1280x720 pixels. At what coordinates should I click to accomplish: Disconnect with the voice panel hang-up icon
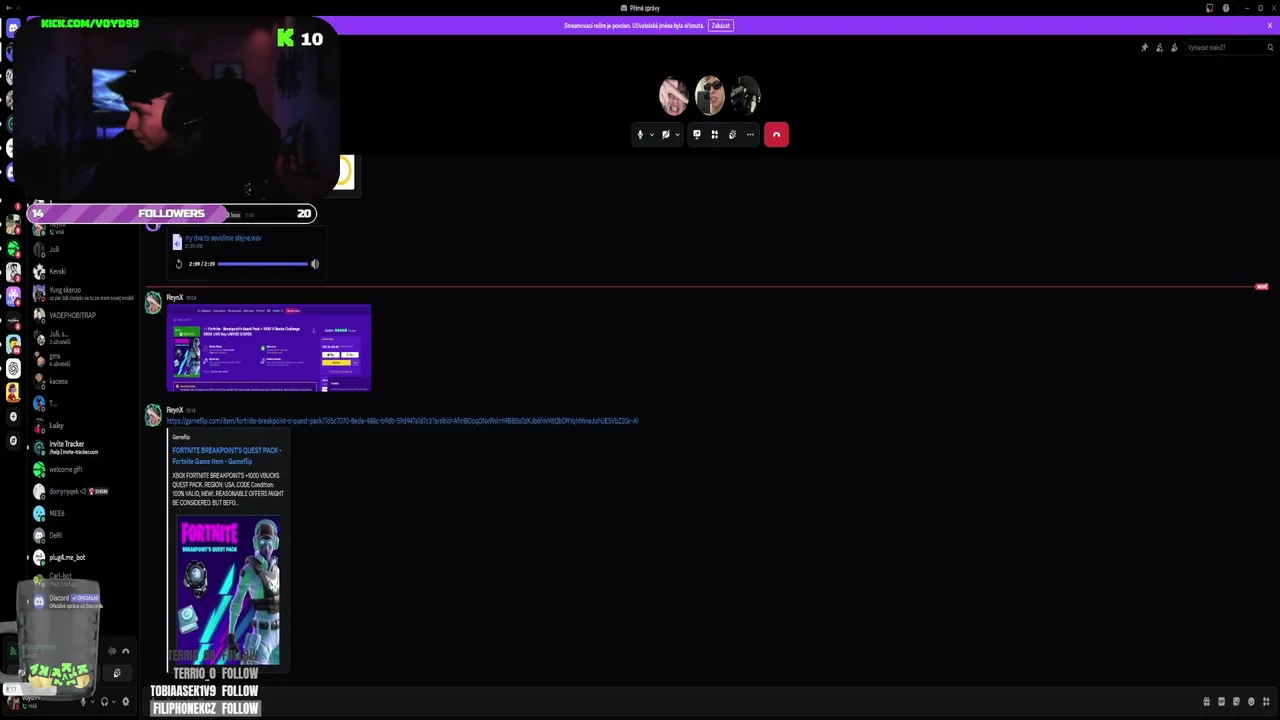pos(125,651)
